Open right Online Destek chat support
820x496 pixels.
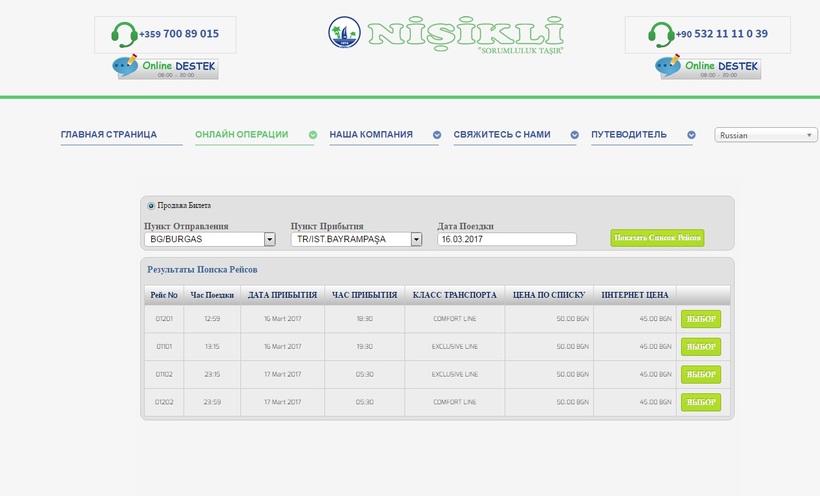click(708, 67)
